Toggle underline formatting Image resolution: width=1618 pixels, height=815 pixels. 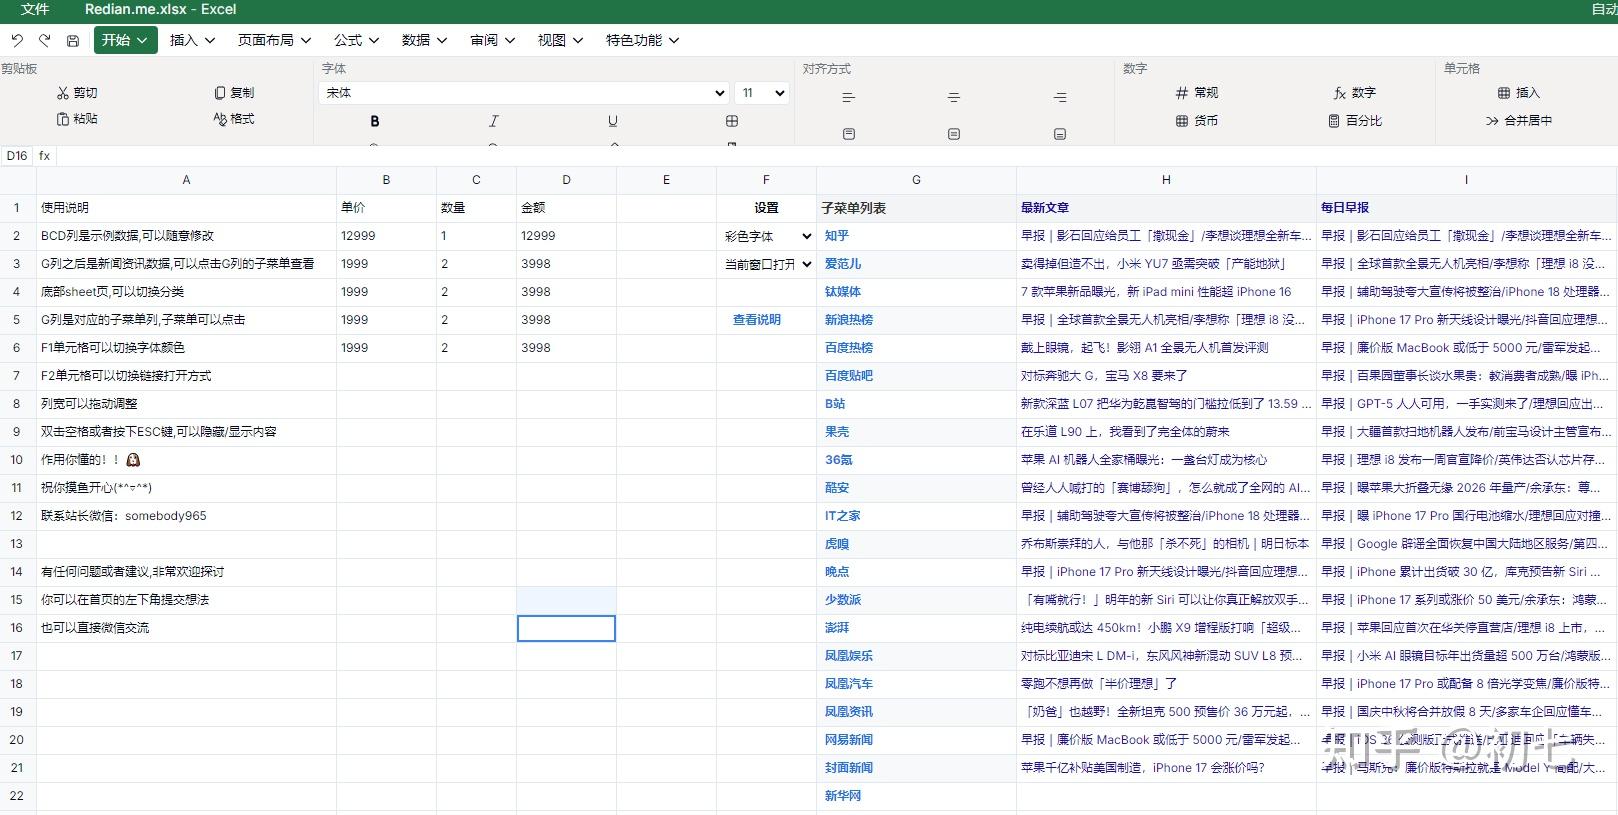[x=613, y=121]
